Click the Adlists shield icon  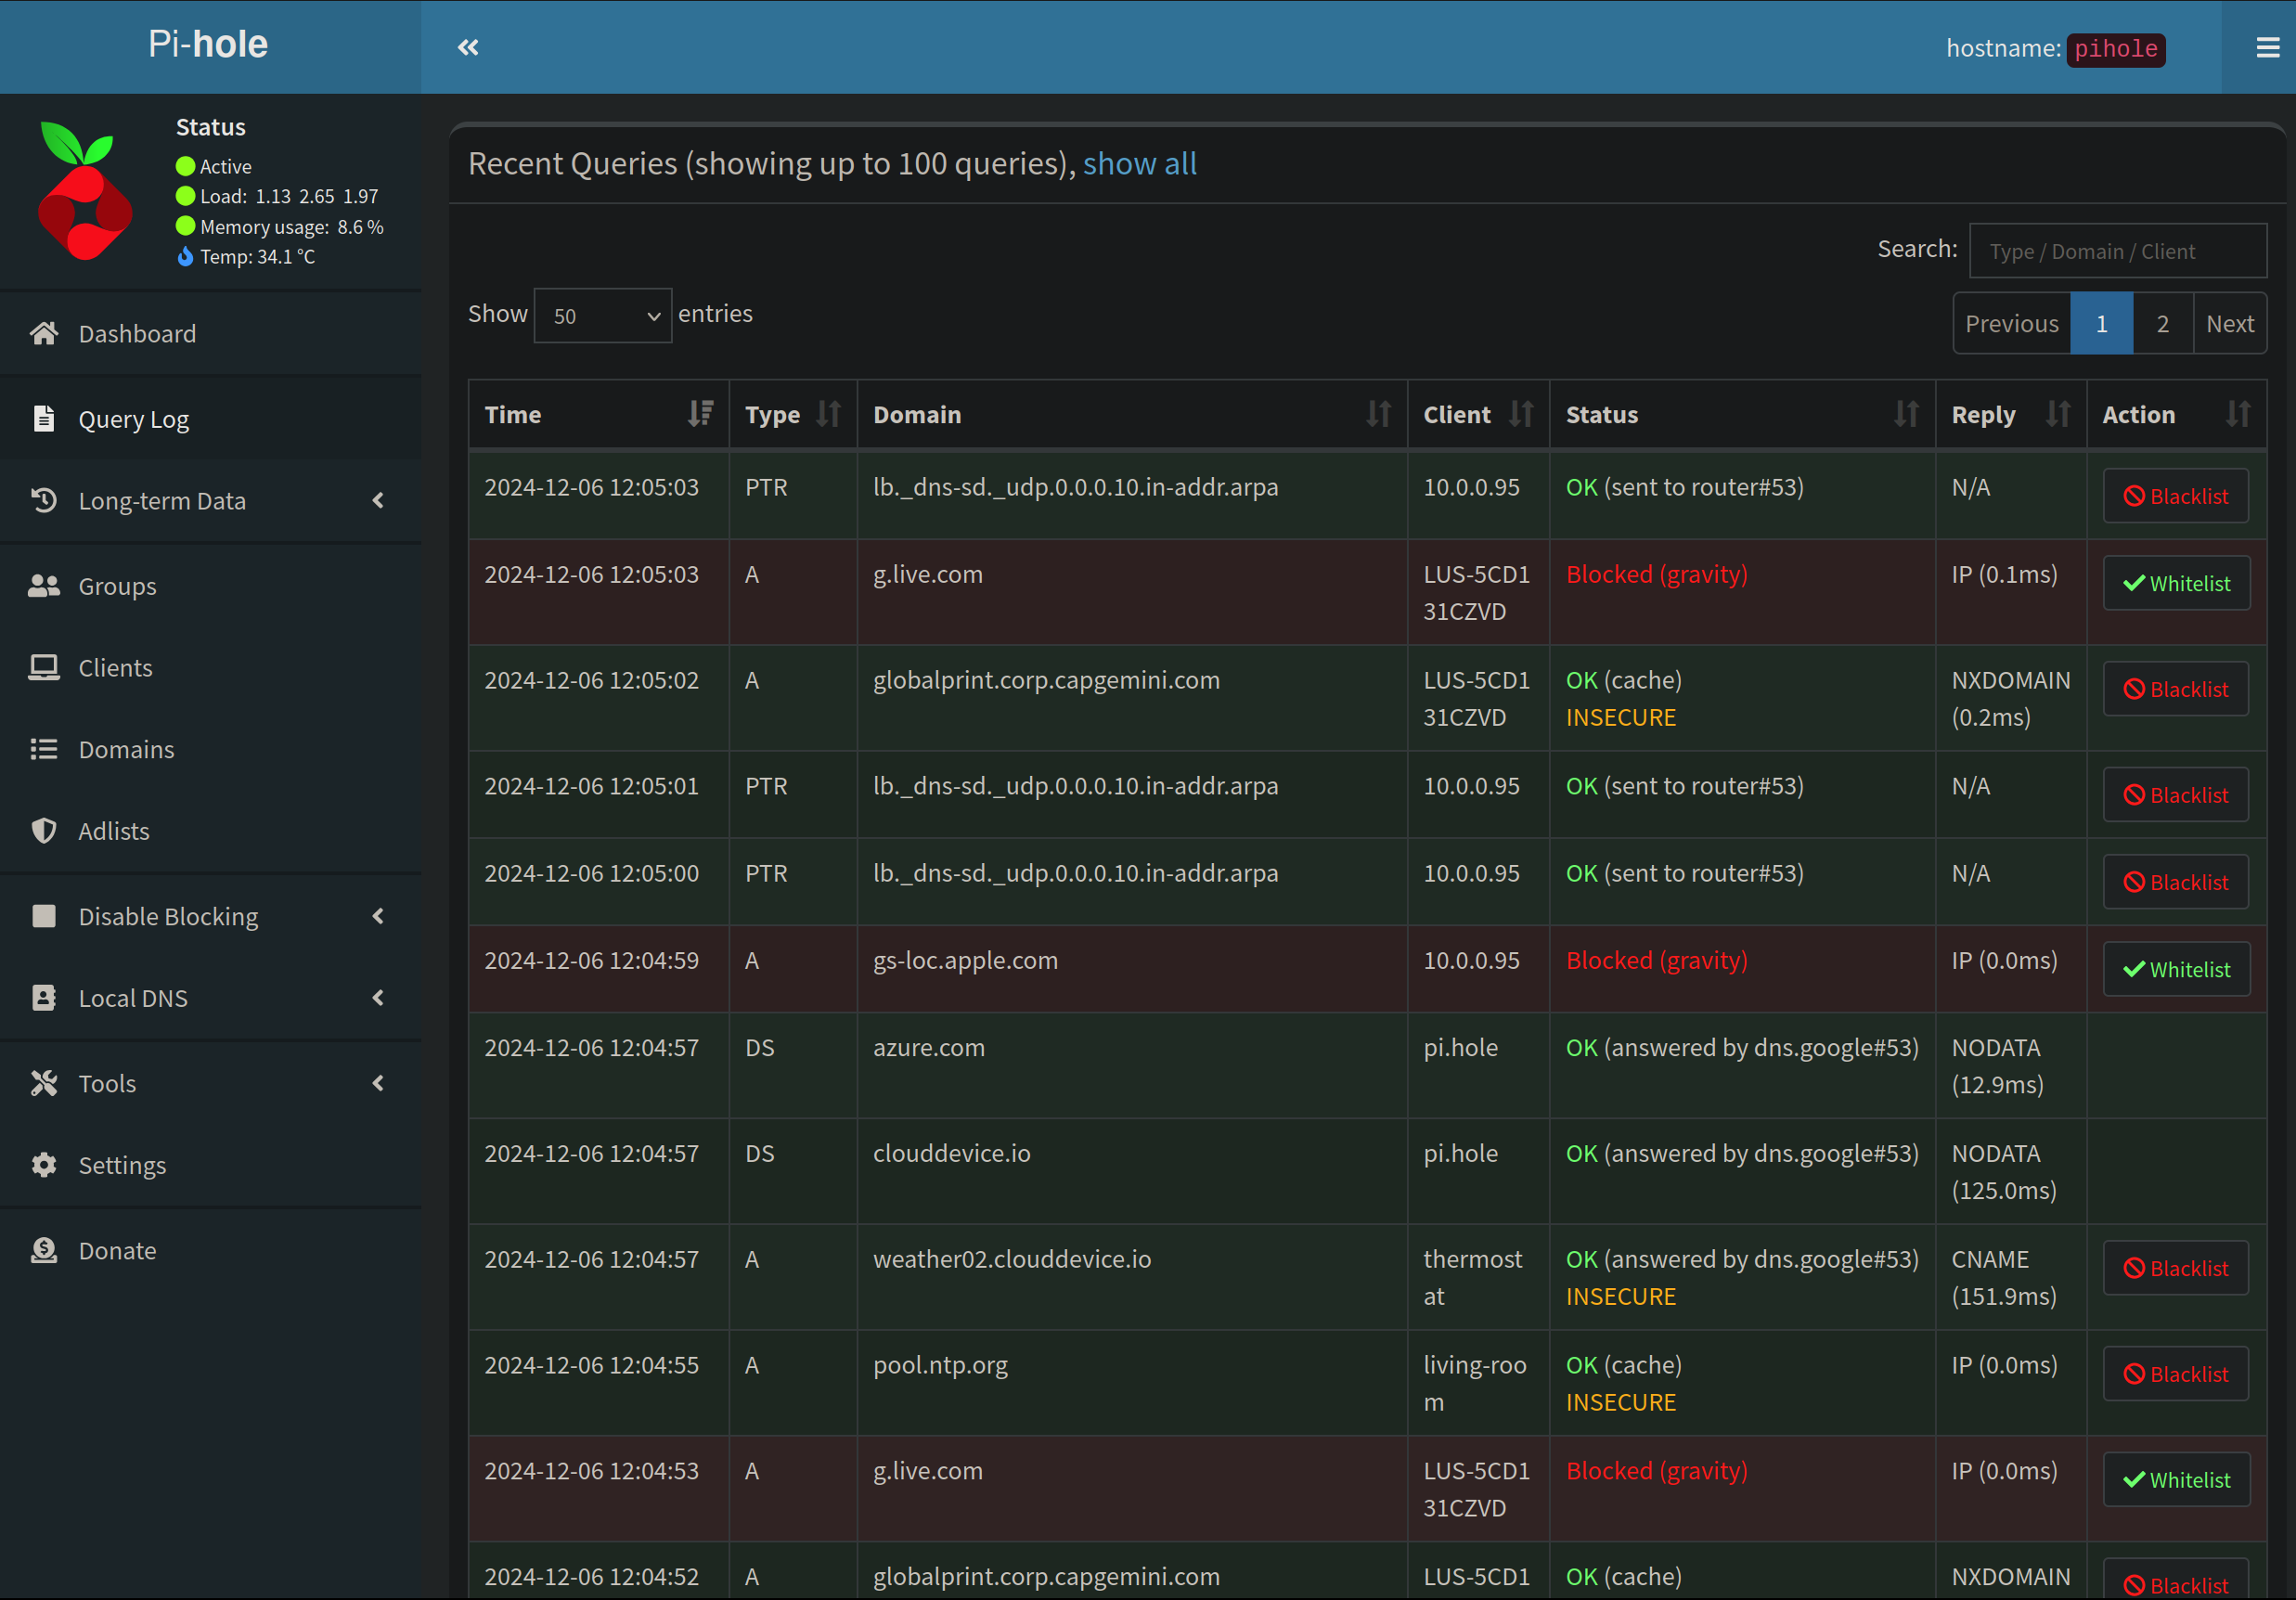(x=44, y=831)
